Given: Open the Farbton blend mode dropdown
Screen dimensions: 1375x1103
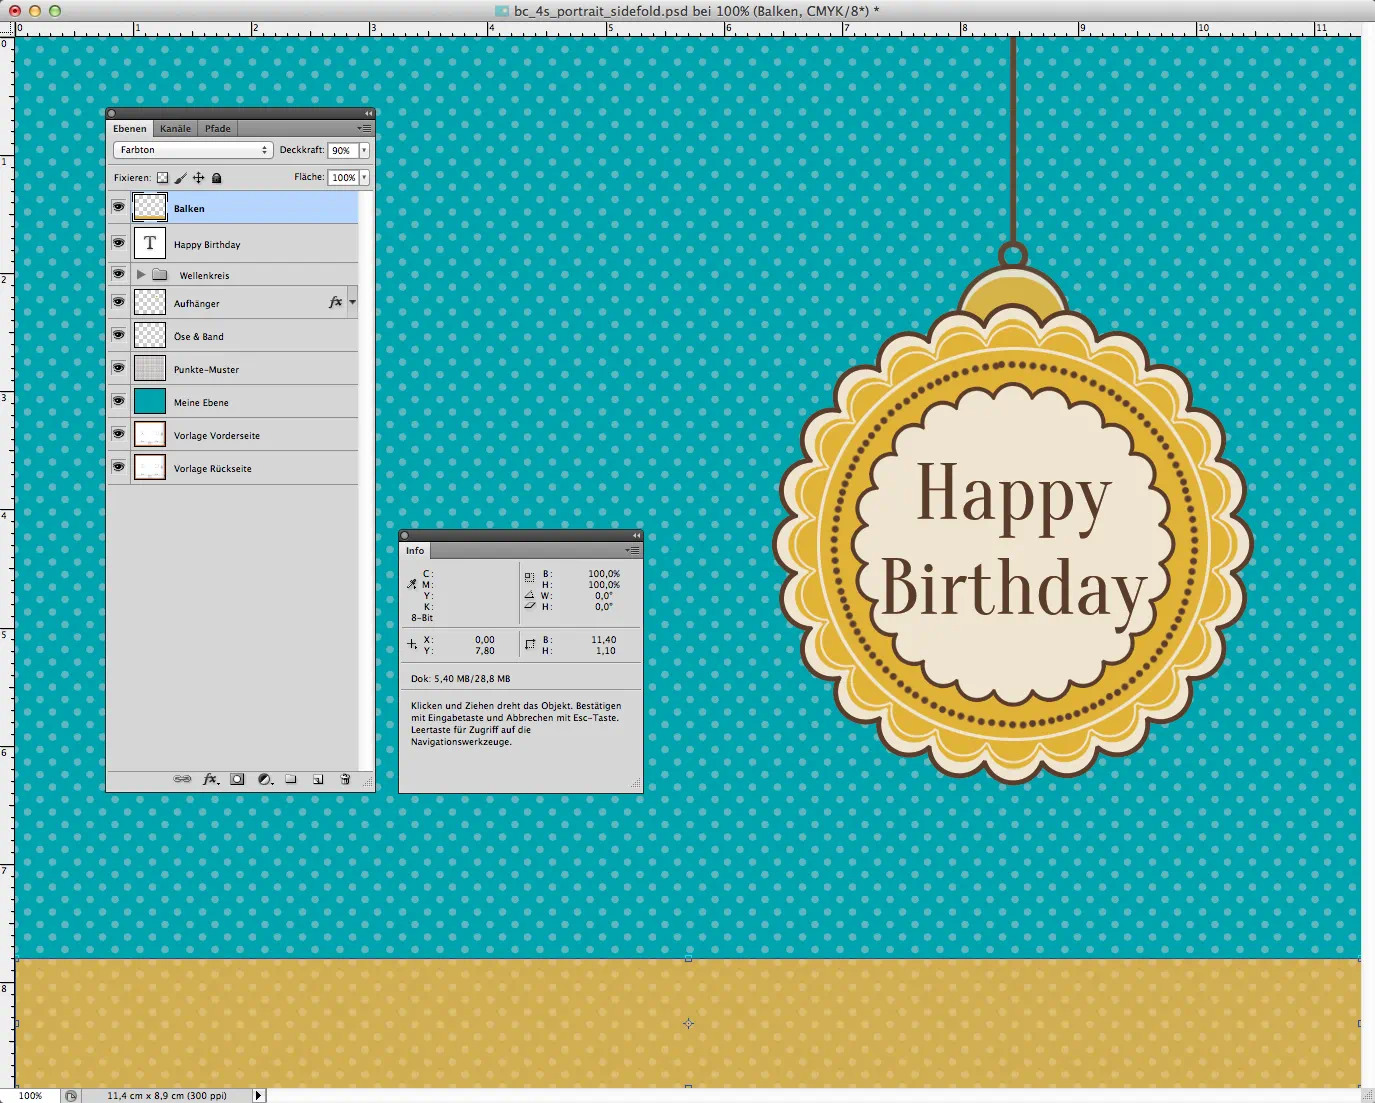Looking at the screenshot, I should pos(192,150).
